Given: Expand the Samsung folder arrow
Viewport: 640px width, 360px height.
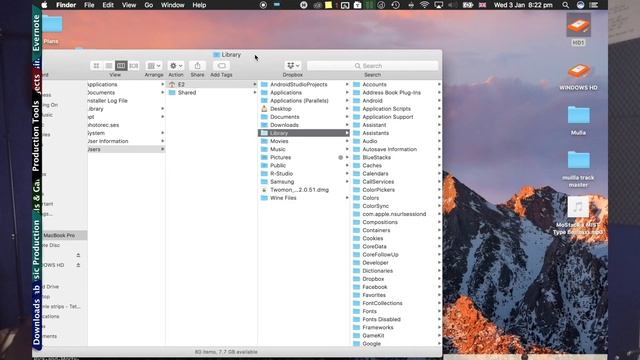Looking at the screenshot, I should pyautogui.click(x=347, y=182).
